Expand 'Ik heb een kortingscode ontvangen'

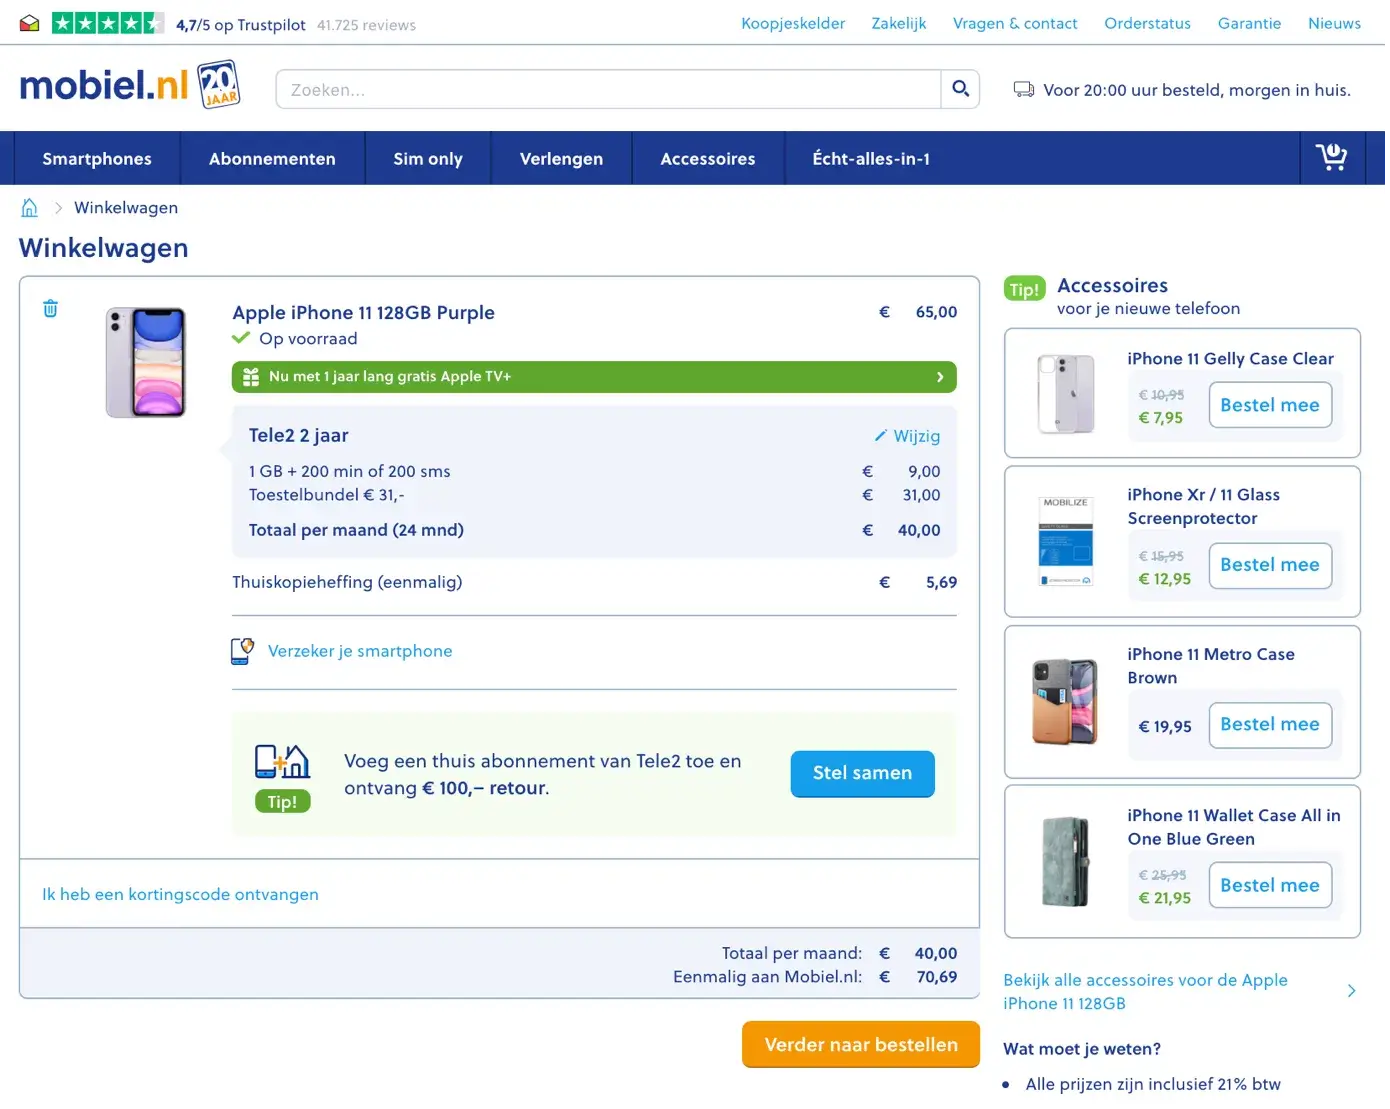180,894
